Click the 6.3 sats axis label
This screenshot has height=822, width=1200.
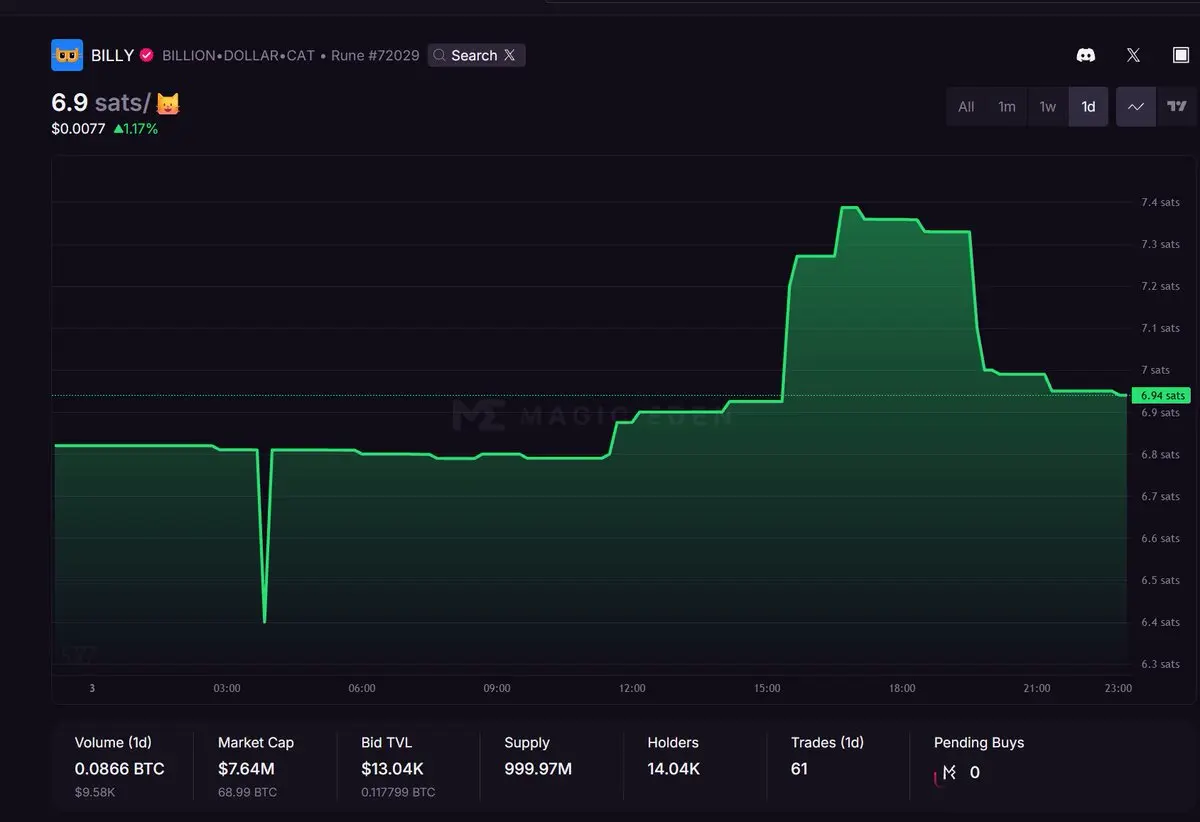[1160, 664]
